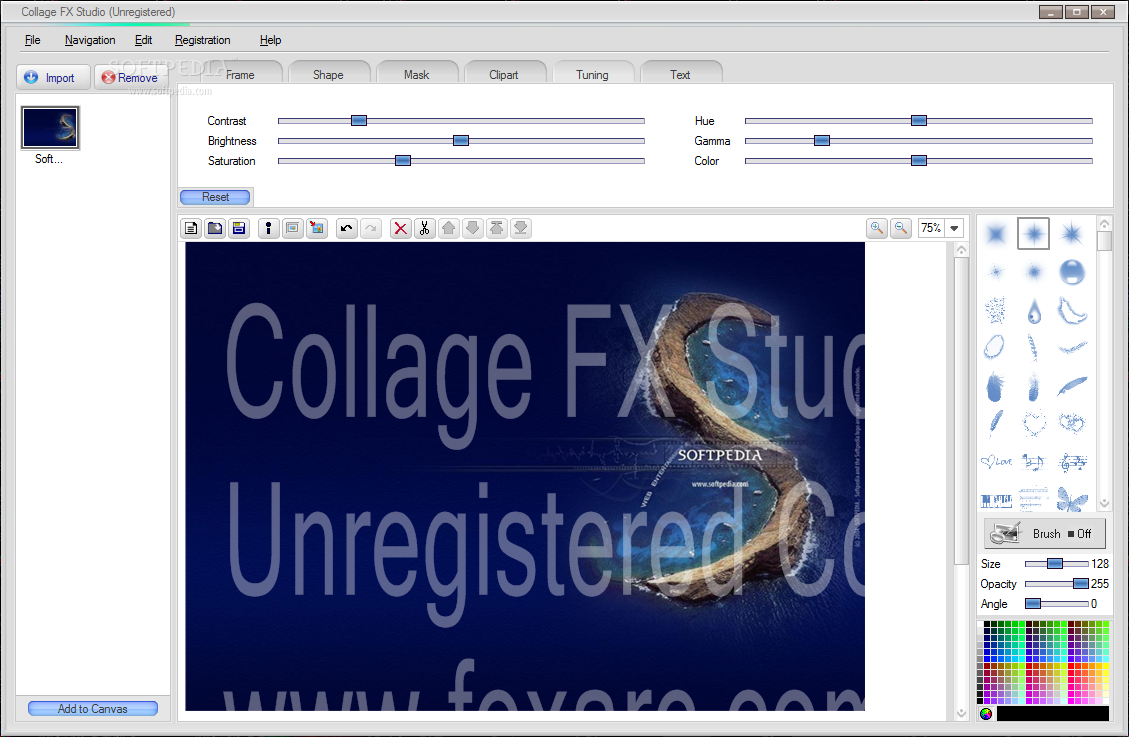This screenshot has height=737, width=1129.
Task: Open the Registration menu
Action: pyautogui.click(x=202, y=40)
